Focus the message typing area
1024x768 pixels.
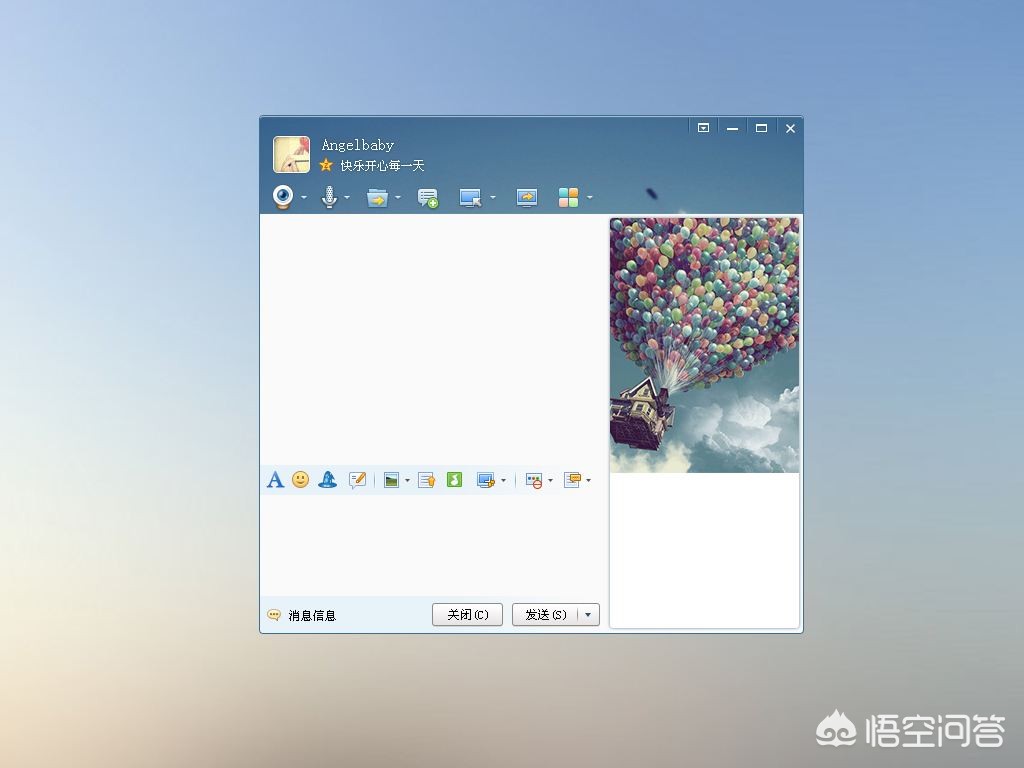434,545
